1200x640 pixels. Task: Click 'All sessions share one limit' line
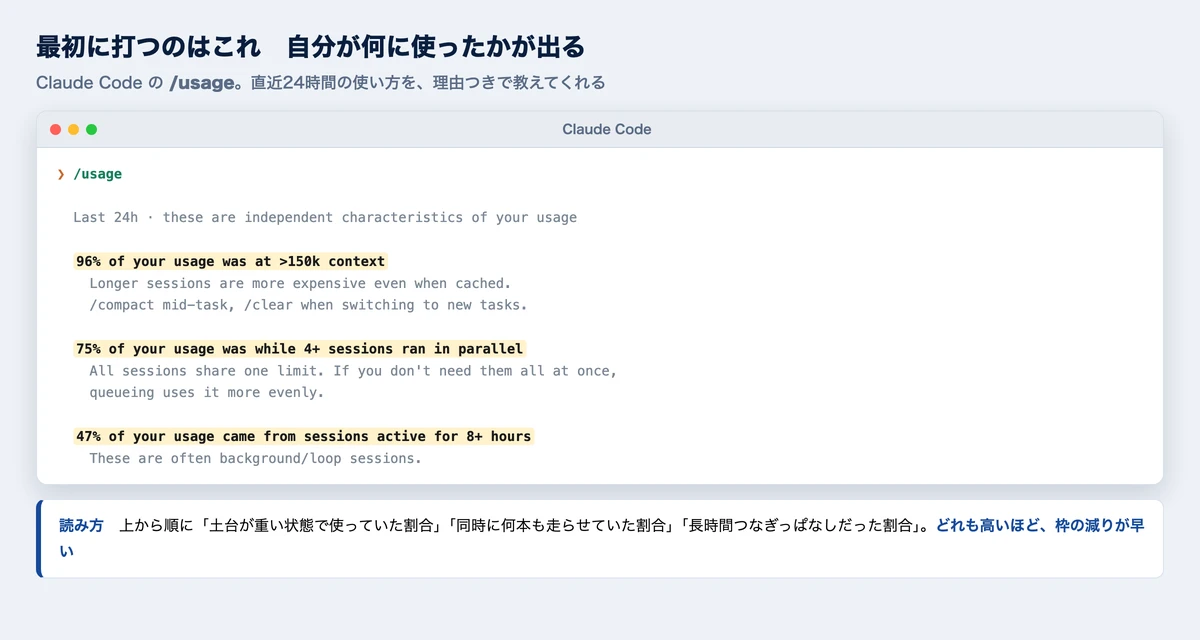click(x=353, y=371)
